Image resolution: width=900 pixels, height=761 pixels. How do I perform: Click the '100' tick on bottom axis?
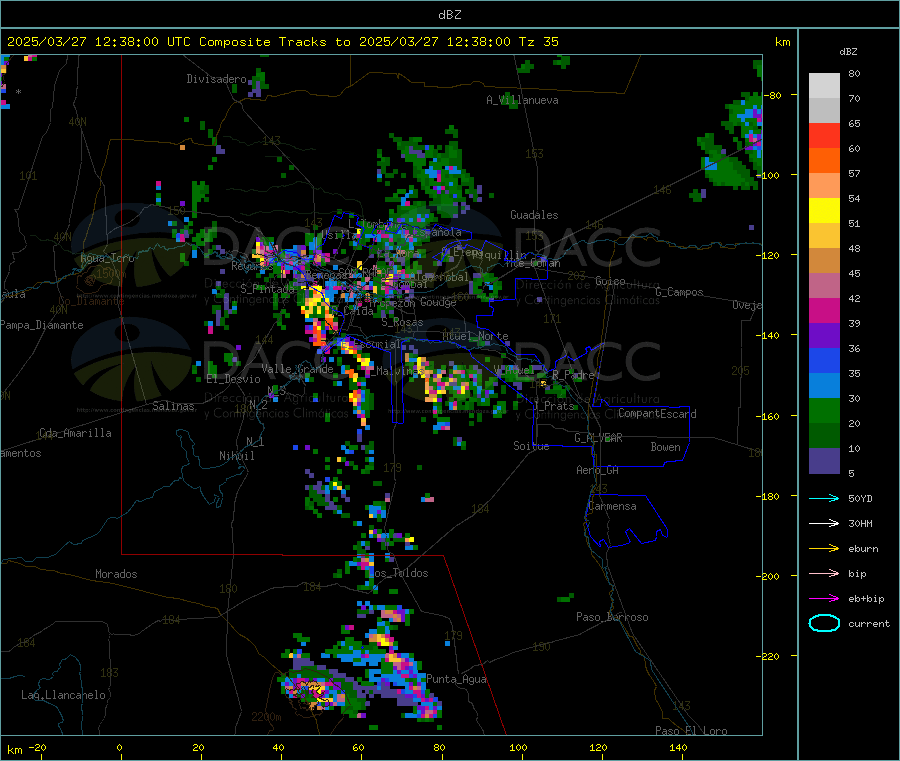tap(518, 747)
